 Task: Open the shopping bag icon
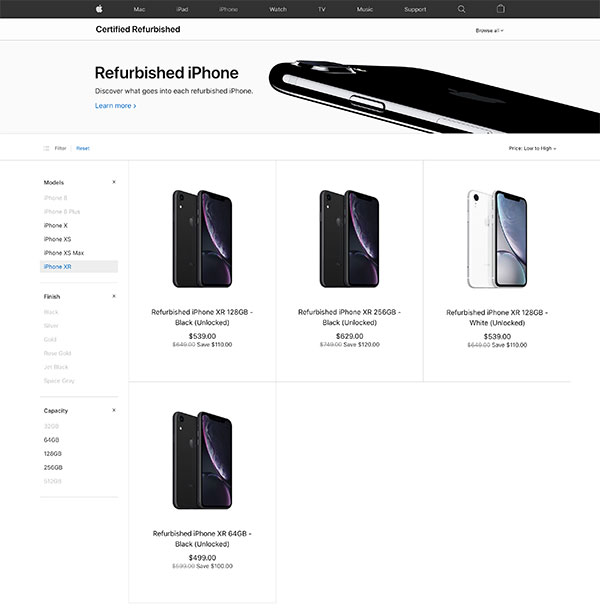[x=501, y=9]
